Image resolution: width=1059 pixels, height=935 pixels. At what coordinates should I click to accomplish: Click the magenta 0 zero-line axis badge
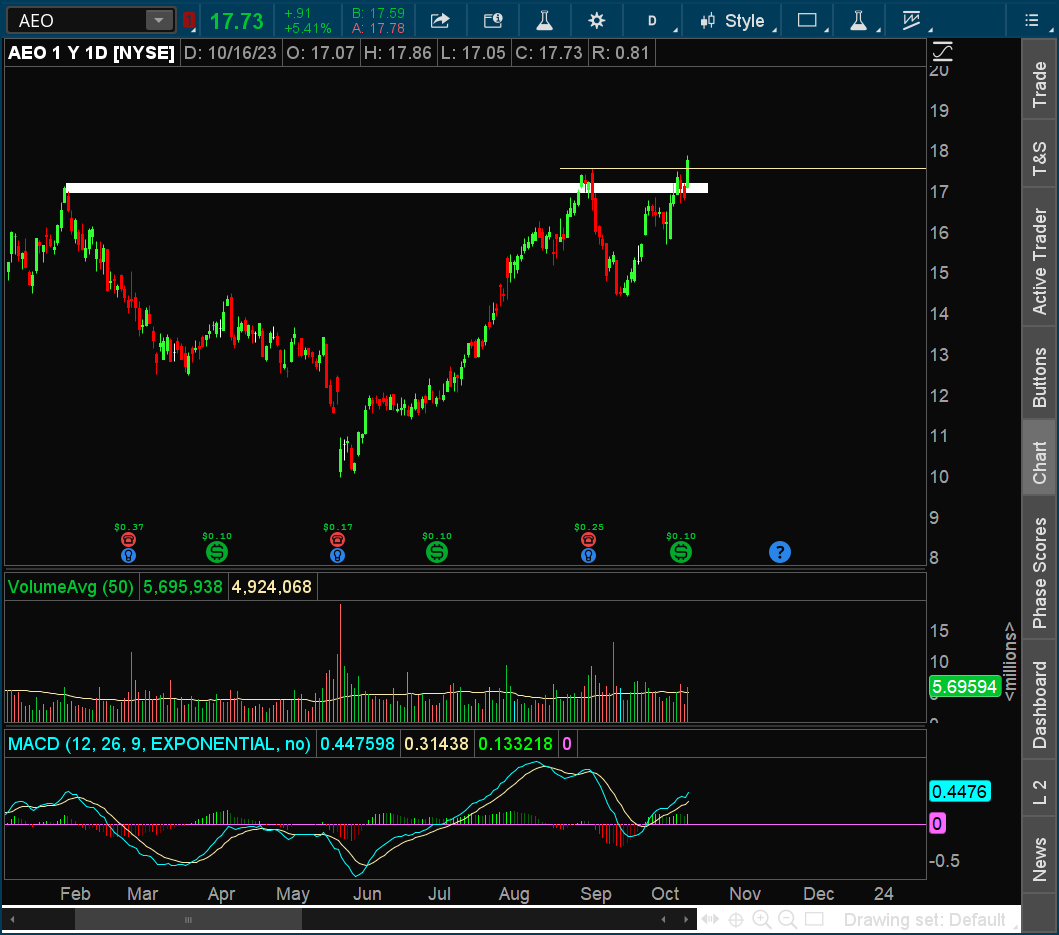[937, 823]
